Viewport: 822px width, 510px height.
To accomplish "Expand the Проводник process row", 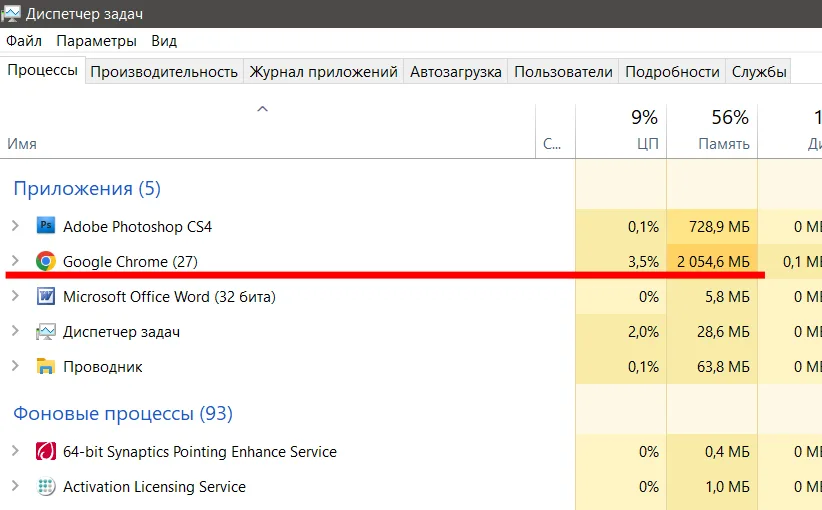I will pyautogui.click(x=15, y=366).
